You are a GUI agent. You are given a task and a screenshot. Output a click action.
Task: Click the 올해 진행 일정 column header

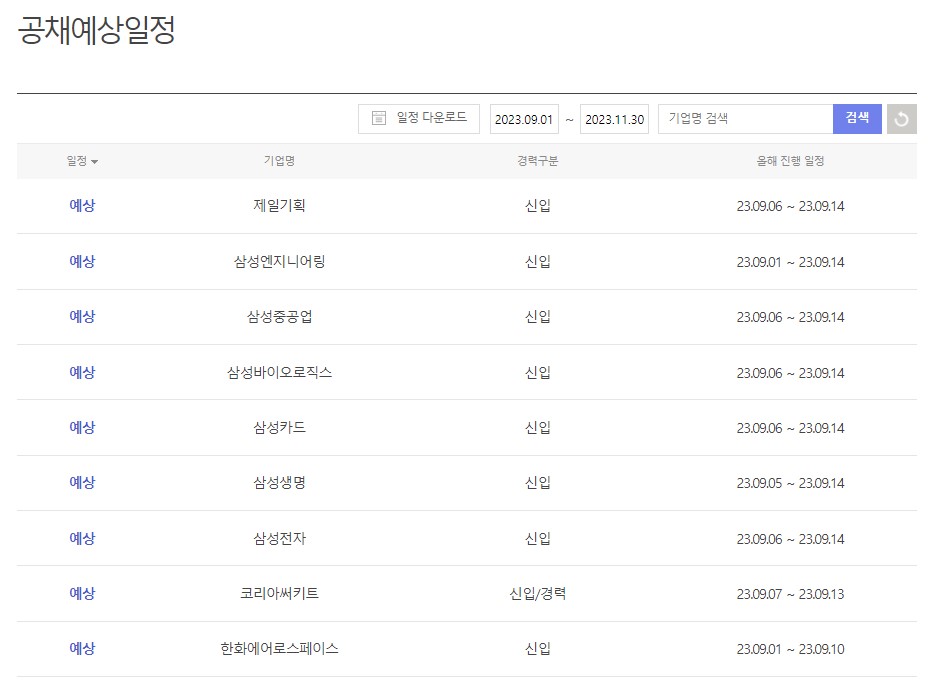(790, 161)
